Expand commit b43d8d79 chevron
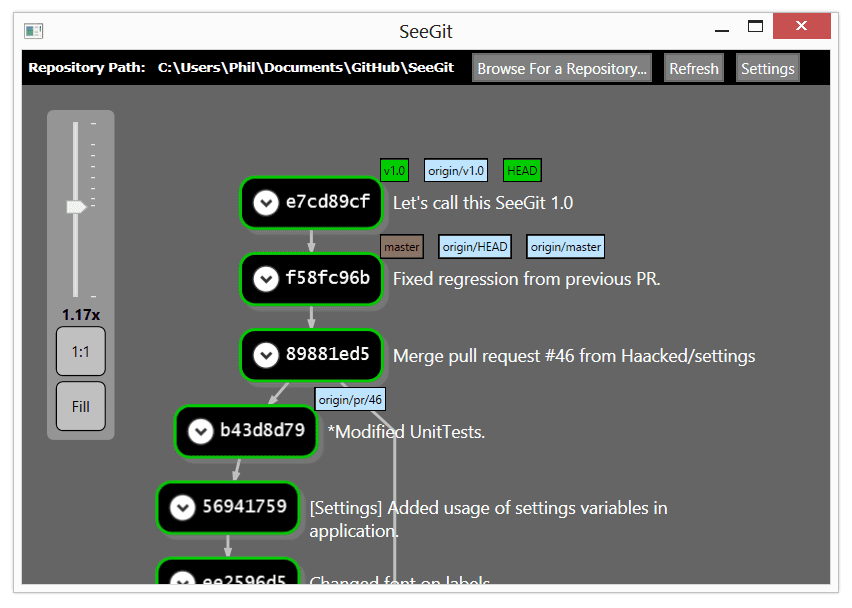This screenshot has height=608, width=852. (x=201, y=431)
